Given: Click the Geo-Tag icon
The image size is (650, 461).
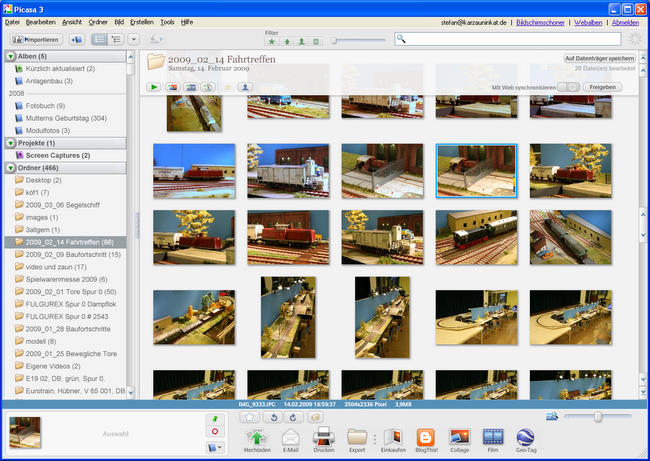Looking at the screenshot, I should point(525,437).
